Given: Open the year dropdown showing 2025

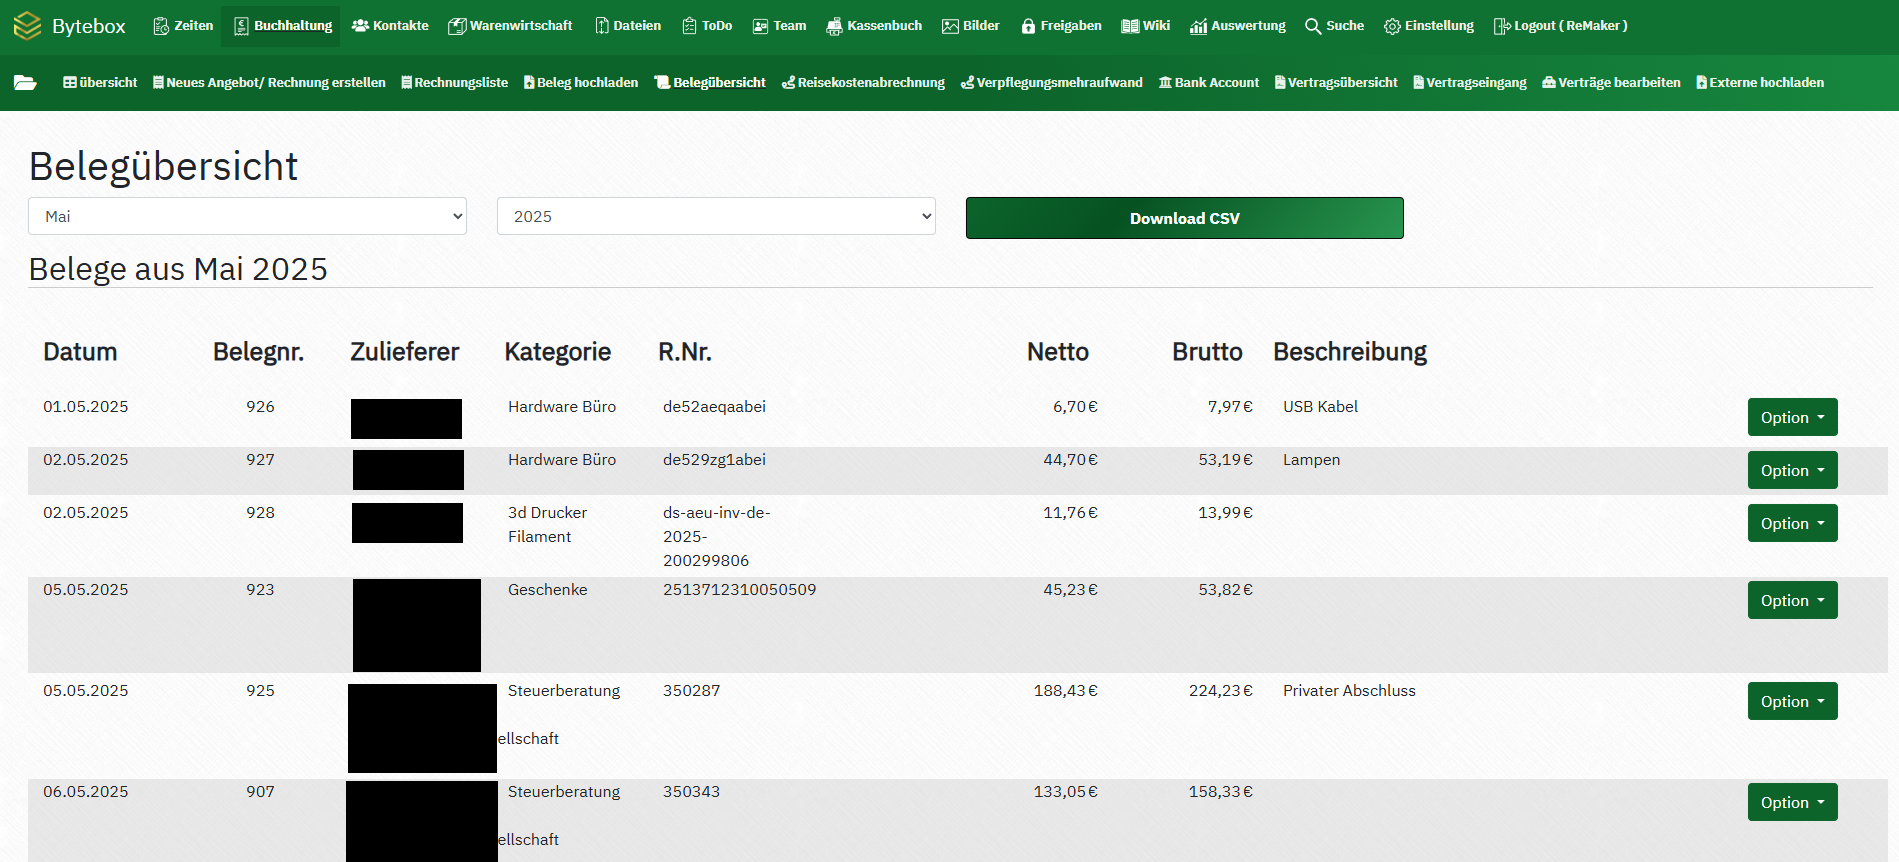Looking at the screenshot, I should click(x=716, y=216).
